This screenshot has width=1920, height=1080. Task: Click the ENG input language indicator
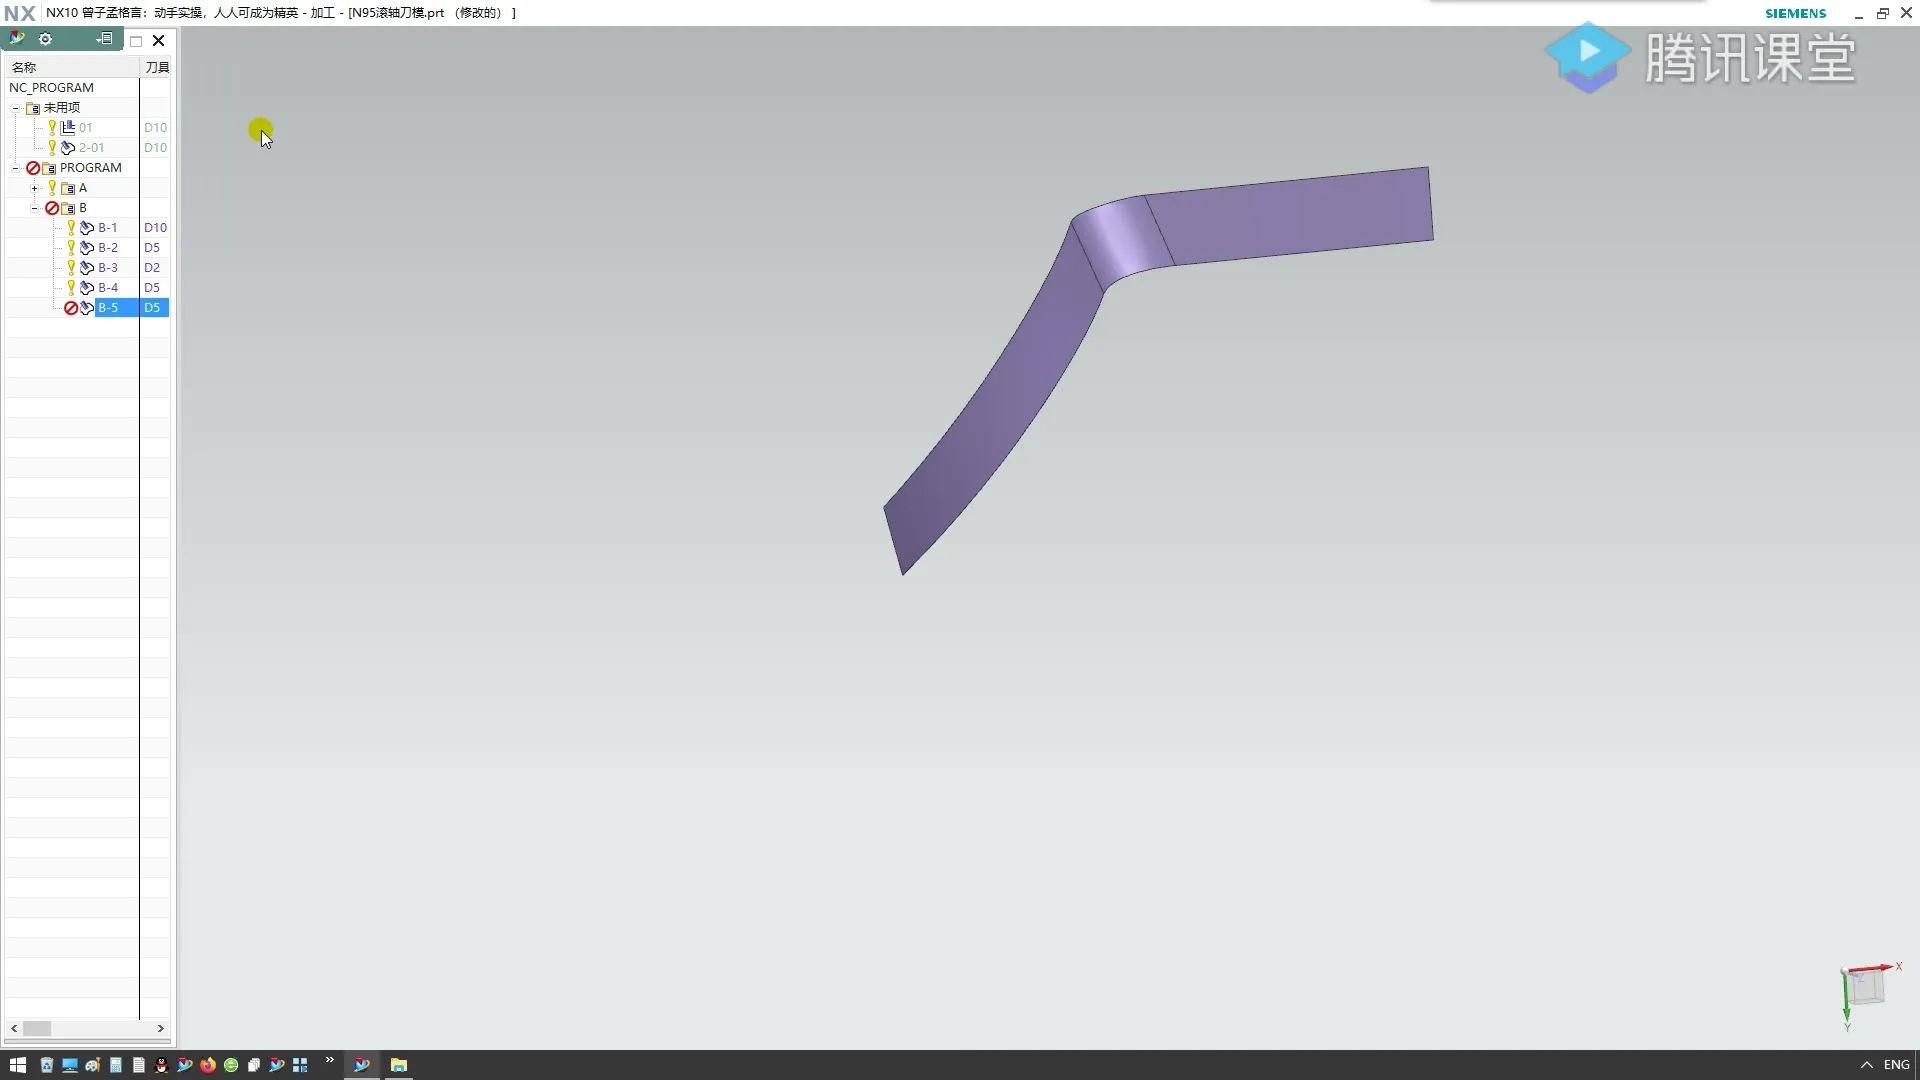click(x=1896, y=1065)
